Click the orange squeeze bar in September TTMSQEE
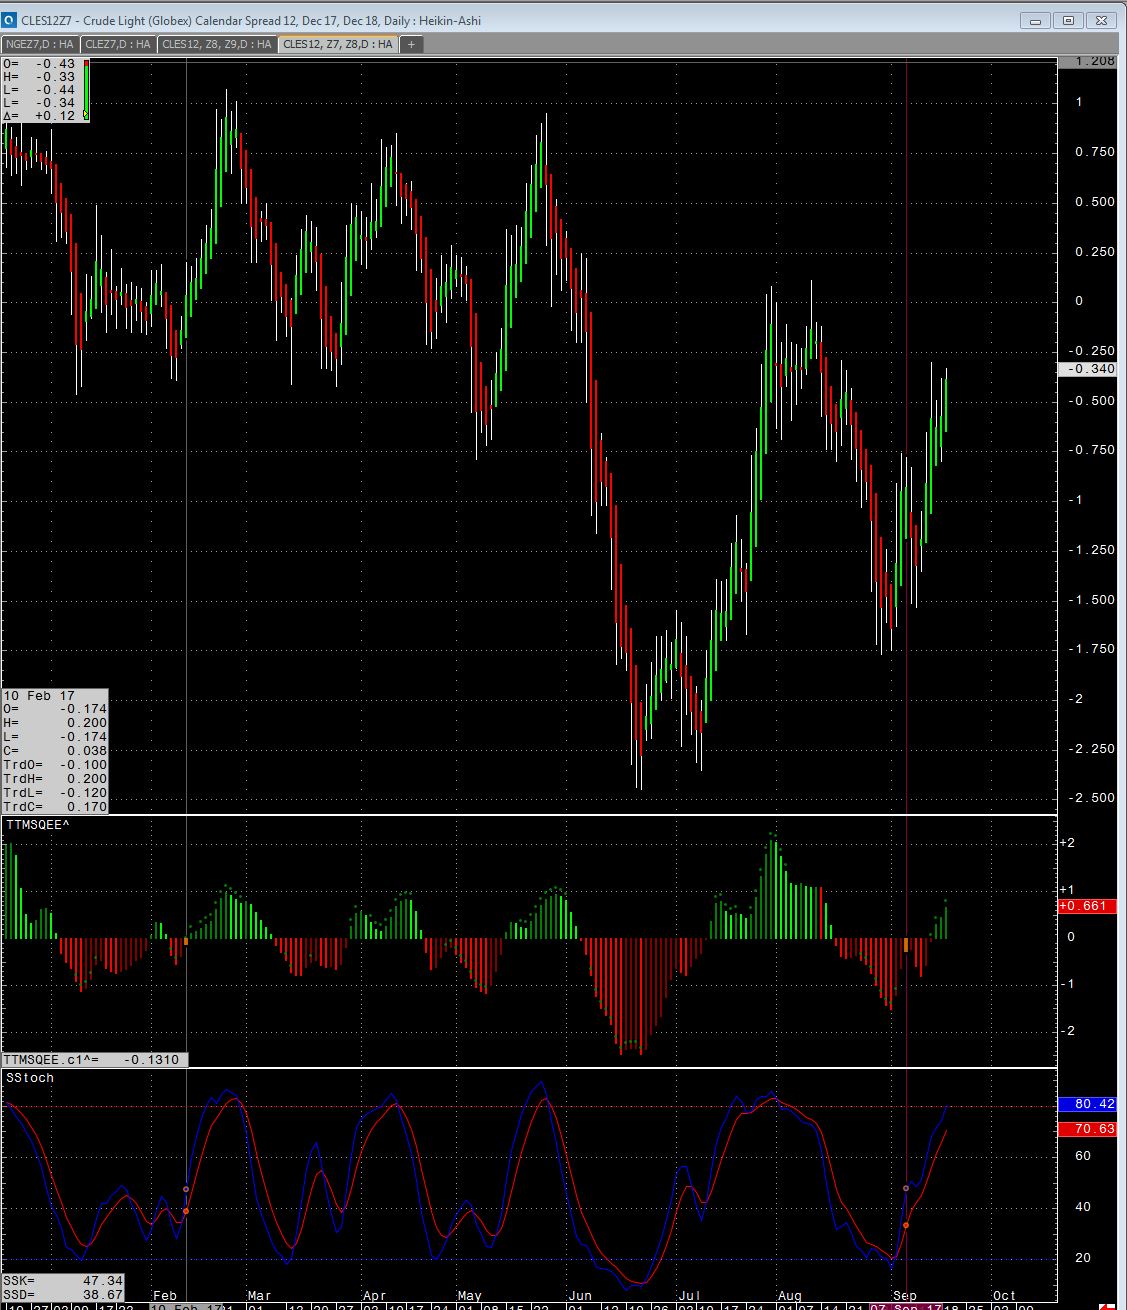The width and height of the screenshot is (1127, 1310). tap(906, 945)
